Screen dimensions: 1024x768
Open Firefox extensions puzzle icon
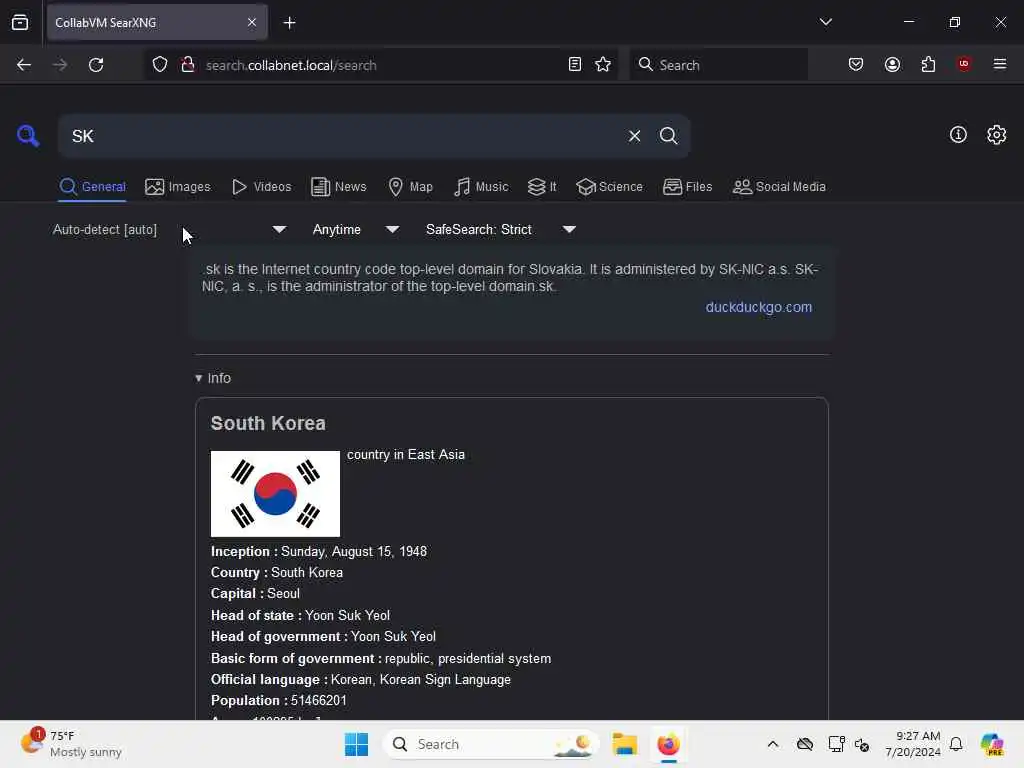[x=928, y=65]
